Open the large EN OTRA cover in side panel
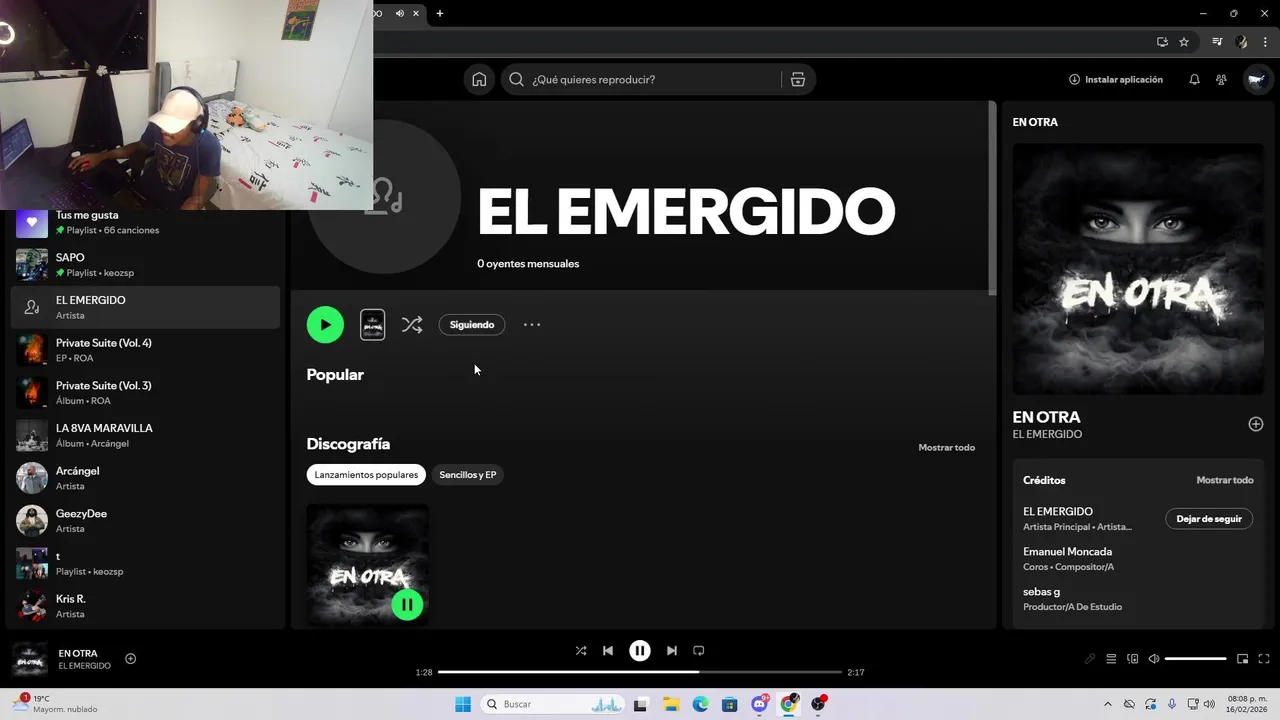The width and height of the screenshot is (1280, 720). click(x=1138, y=269)
